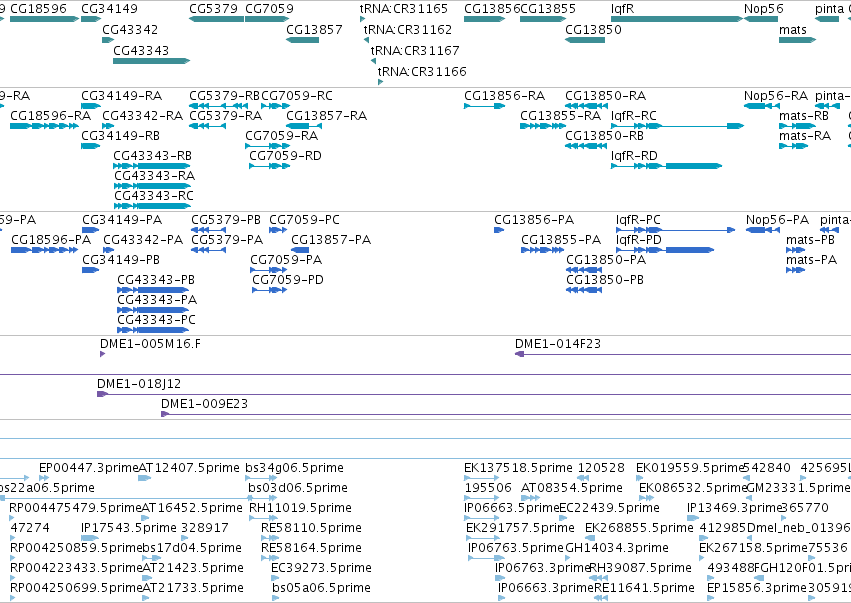Click the DME1-014F23 clone arrow
Screen dimensions: 851x603
point(519,354)
